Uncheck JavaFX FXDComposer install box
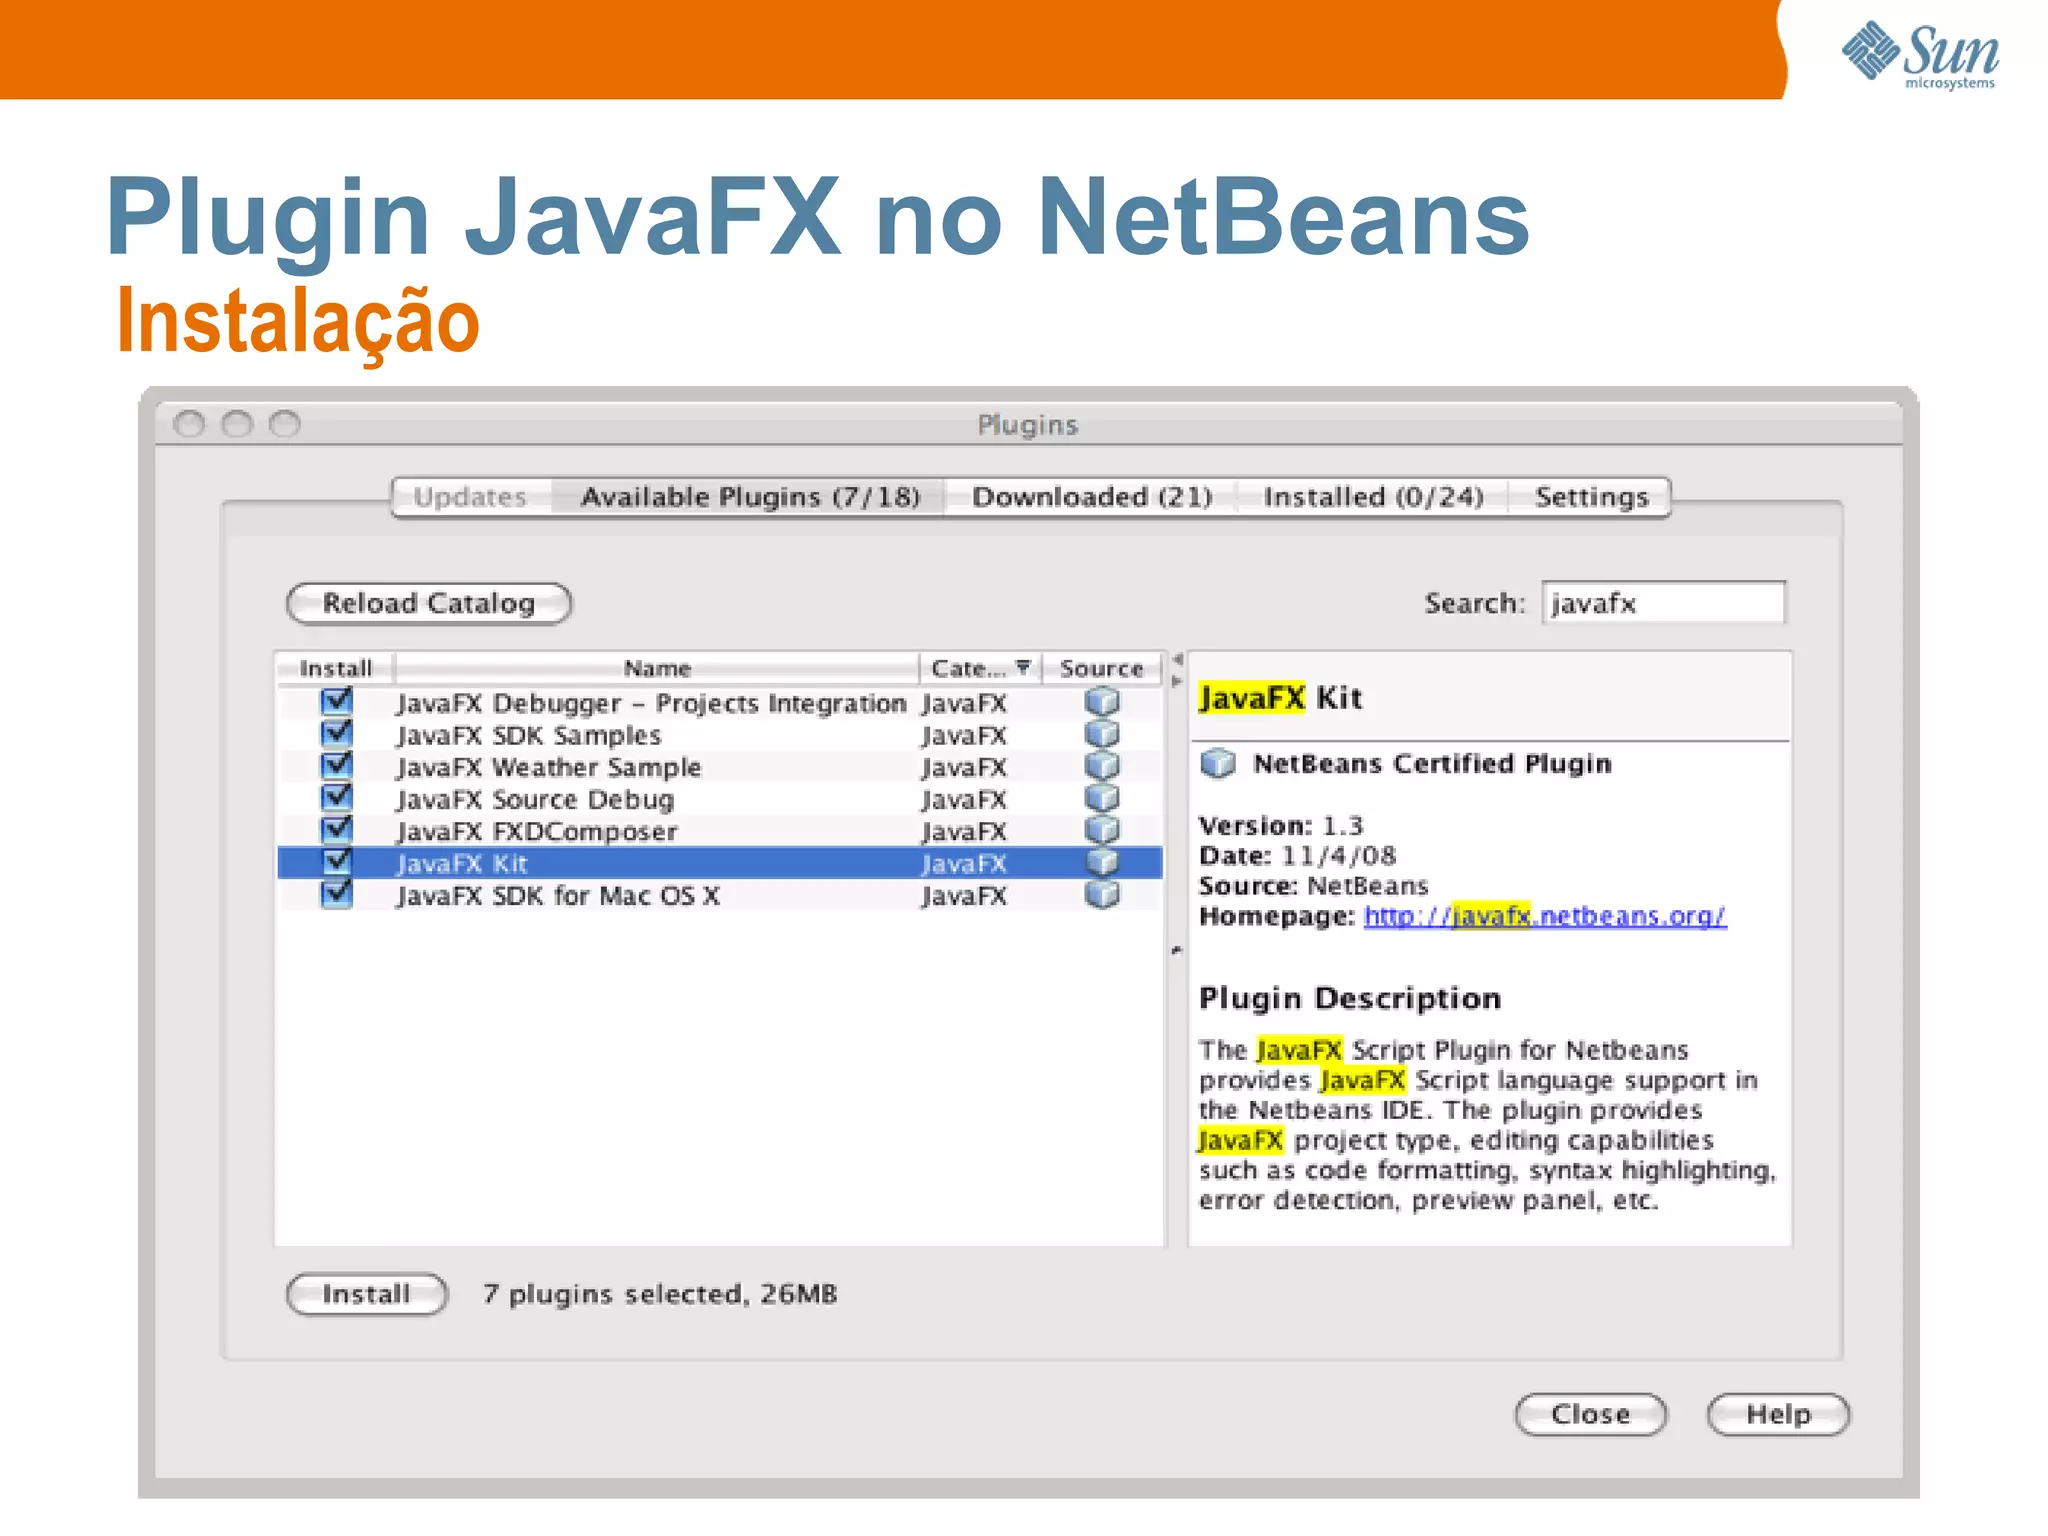Image resolution: width=2048 pixels, height=1536 pixels. coord(337,829)
